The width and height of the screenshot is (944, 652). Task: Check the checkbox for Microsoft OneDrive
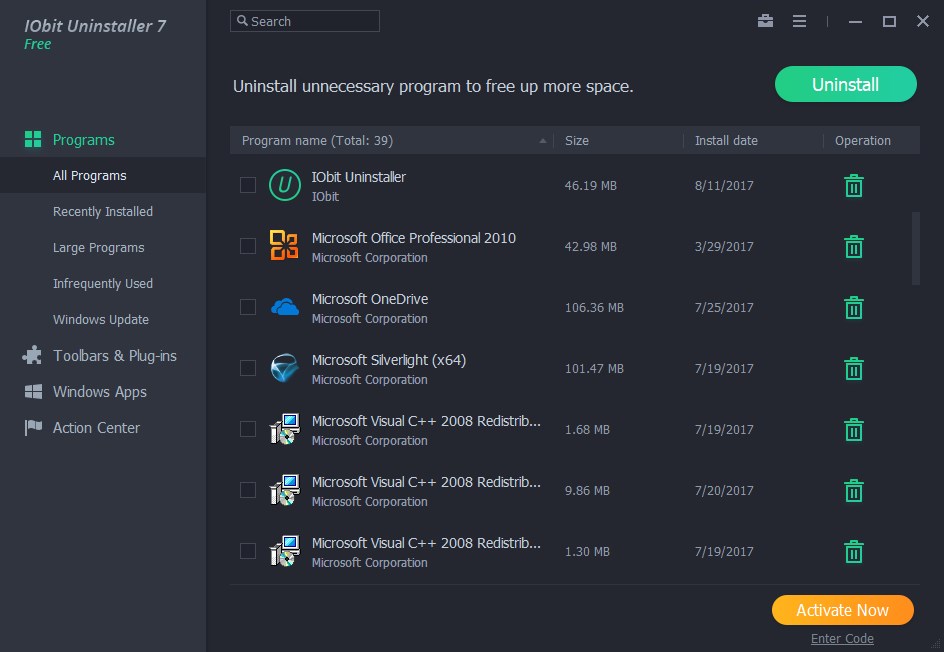tap(248, 307)
